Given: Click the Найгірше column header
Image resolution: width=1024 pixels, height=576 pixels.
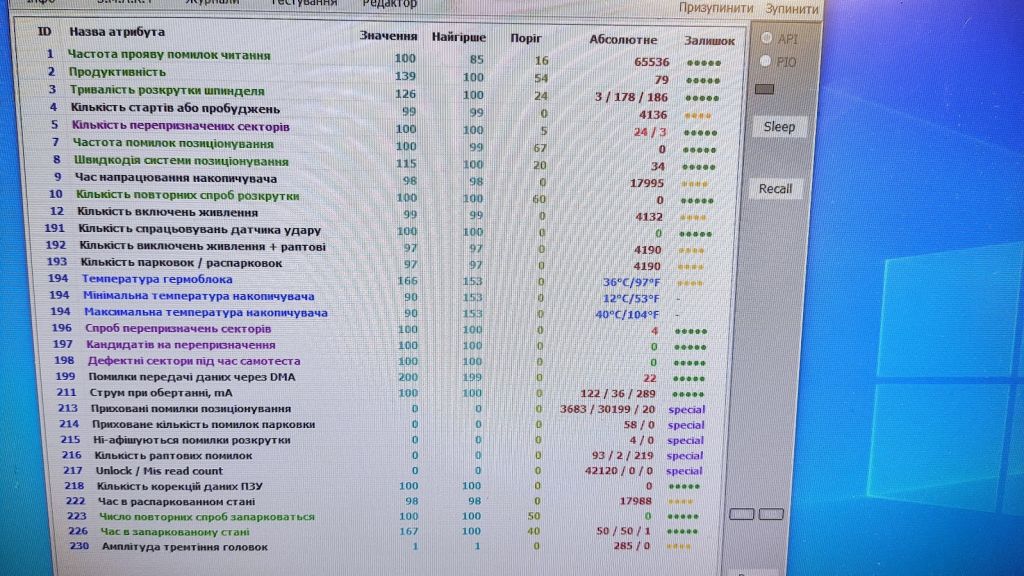Looking at the screenshot, I should click(458, 37).
